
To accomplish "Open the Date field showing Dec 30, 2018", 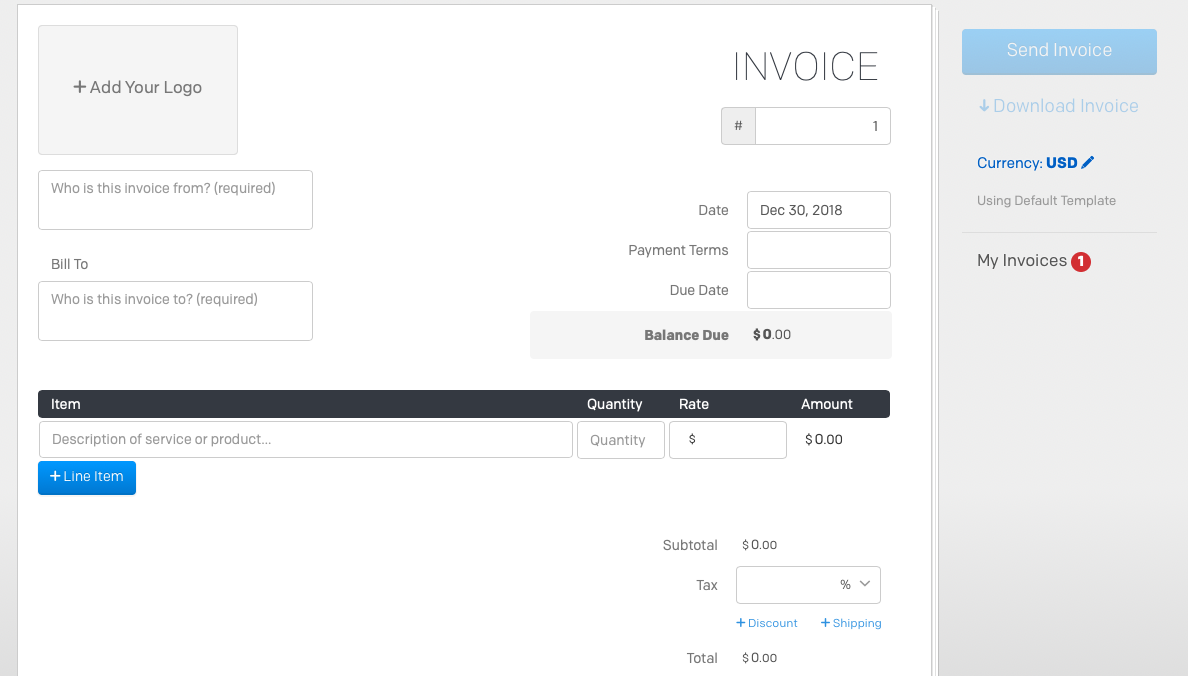I will click(818, 210).
